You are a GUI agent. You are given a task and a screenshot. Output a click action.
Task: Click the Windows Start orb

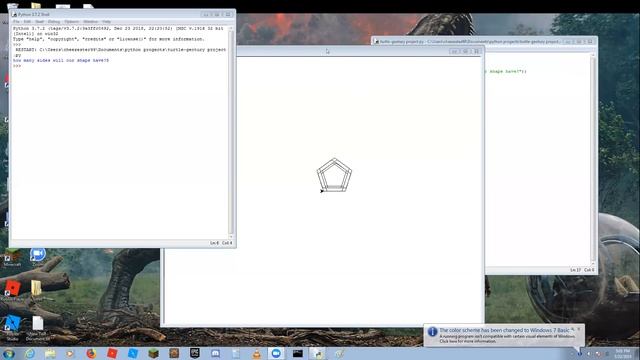pyautogui.click(x=9, y=353)
